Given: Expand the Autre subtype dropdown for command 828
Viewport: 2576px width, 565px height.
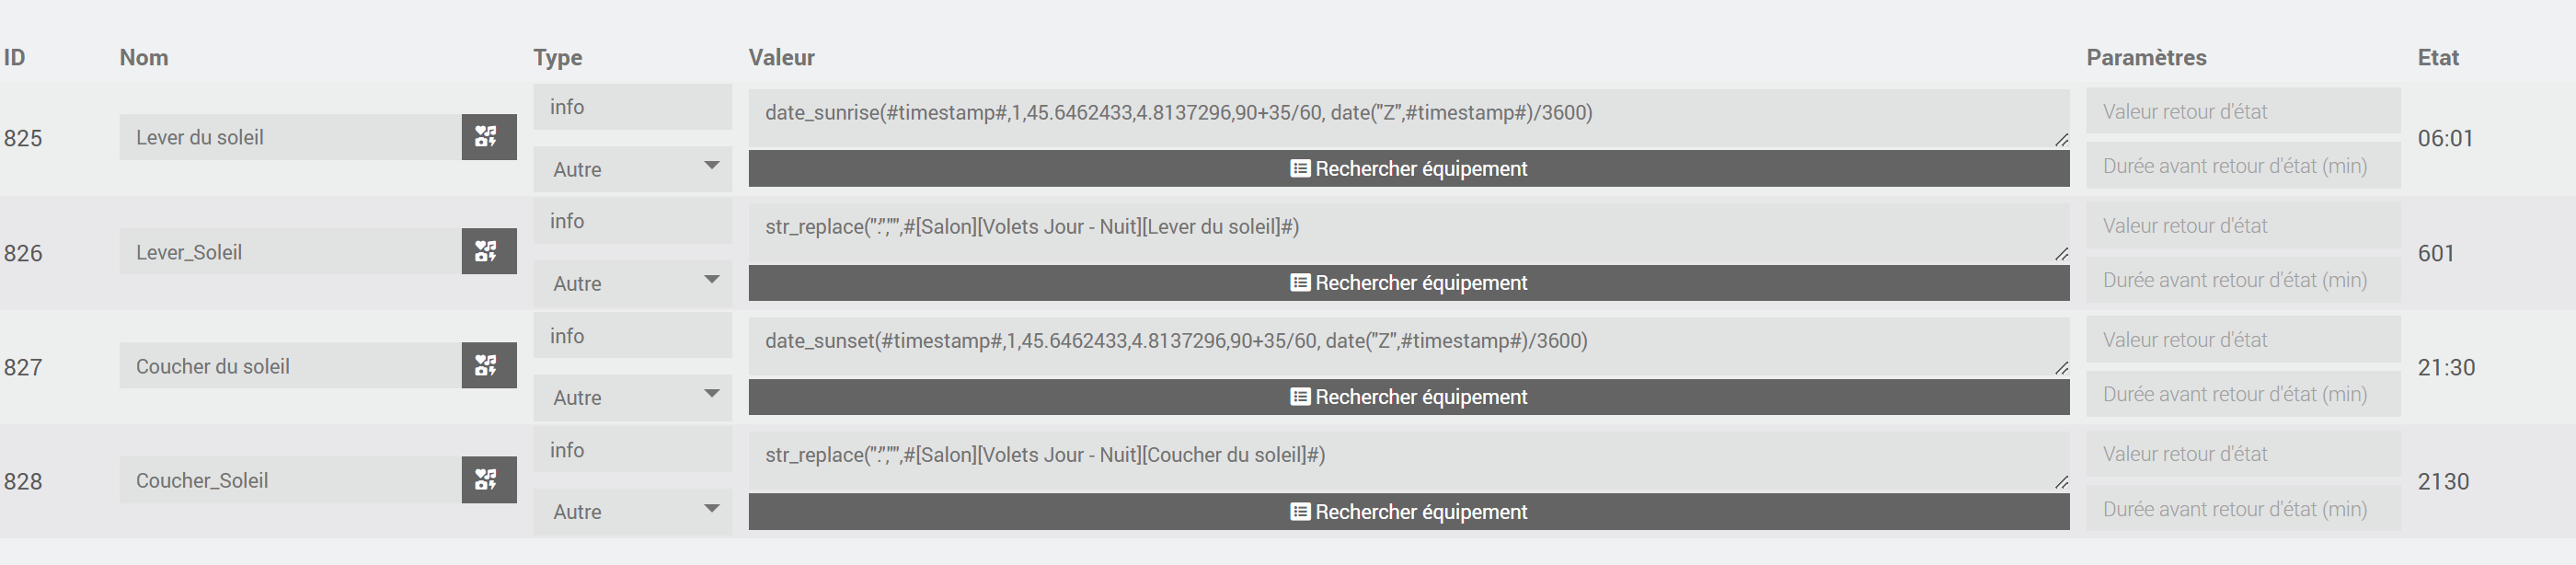Looking at the screenshot, I should coord(633,511).
